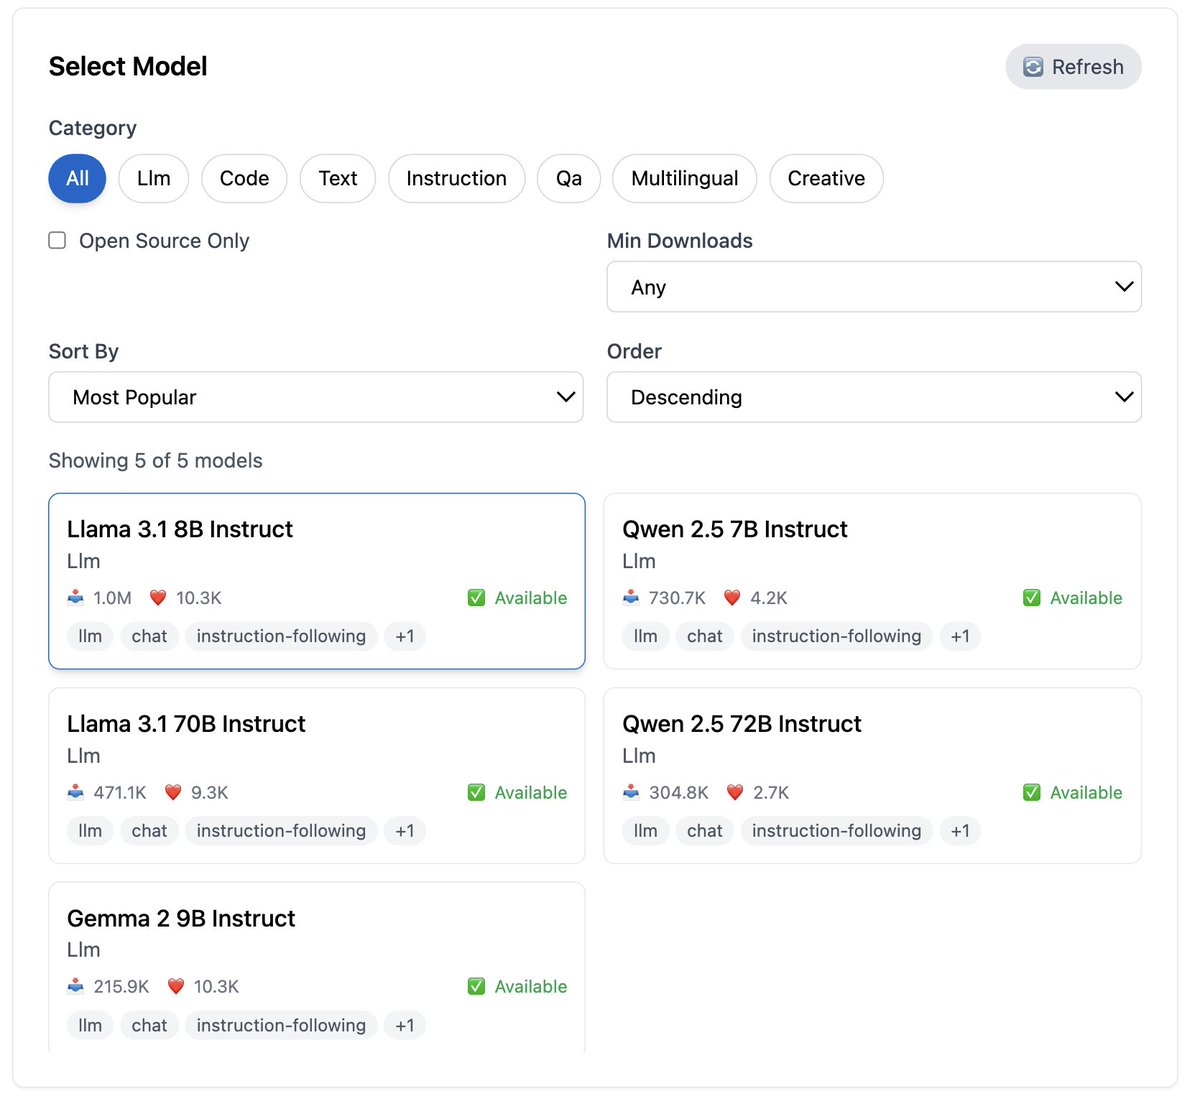Click the 730.7K download count

click(677, 598)
